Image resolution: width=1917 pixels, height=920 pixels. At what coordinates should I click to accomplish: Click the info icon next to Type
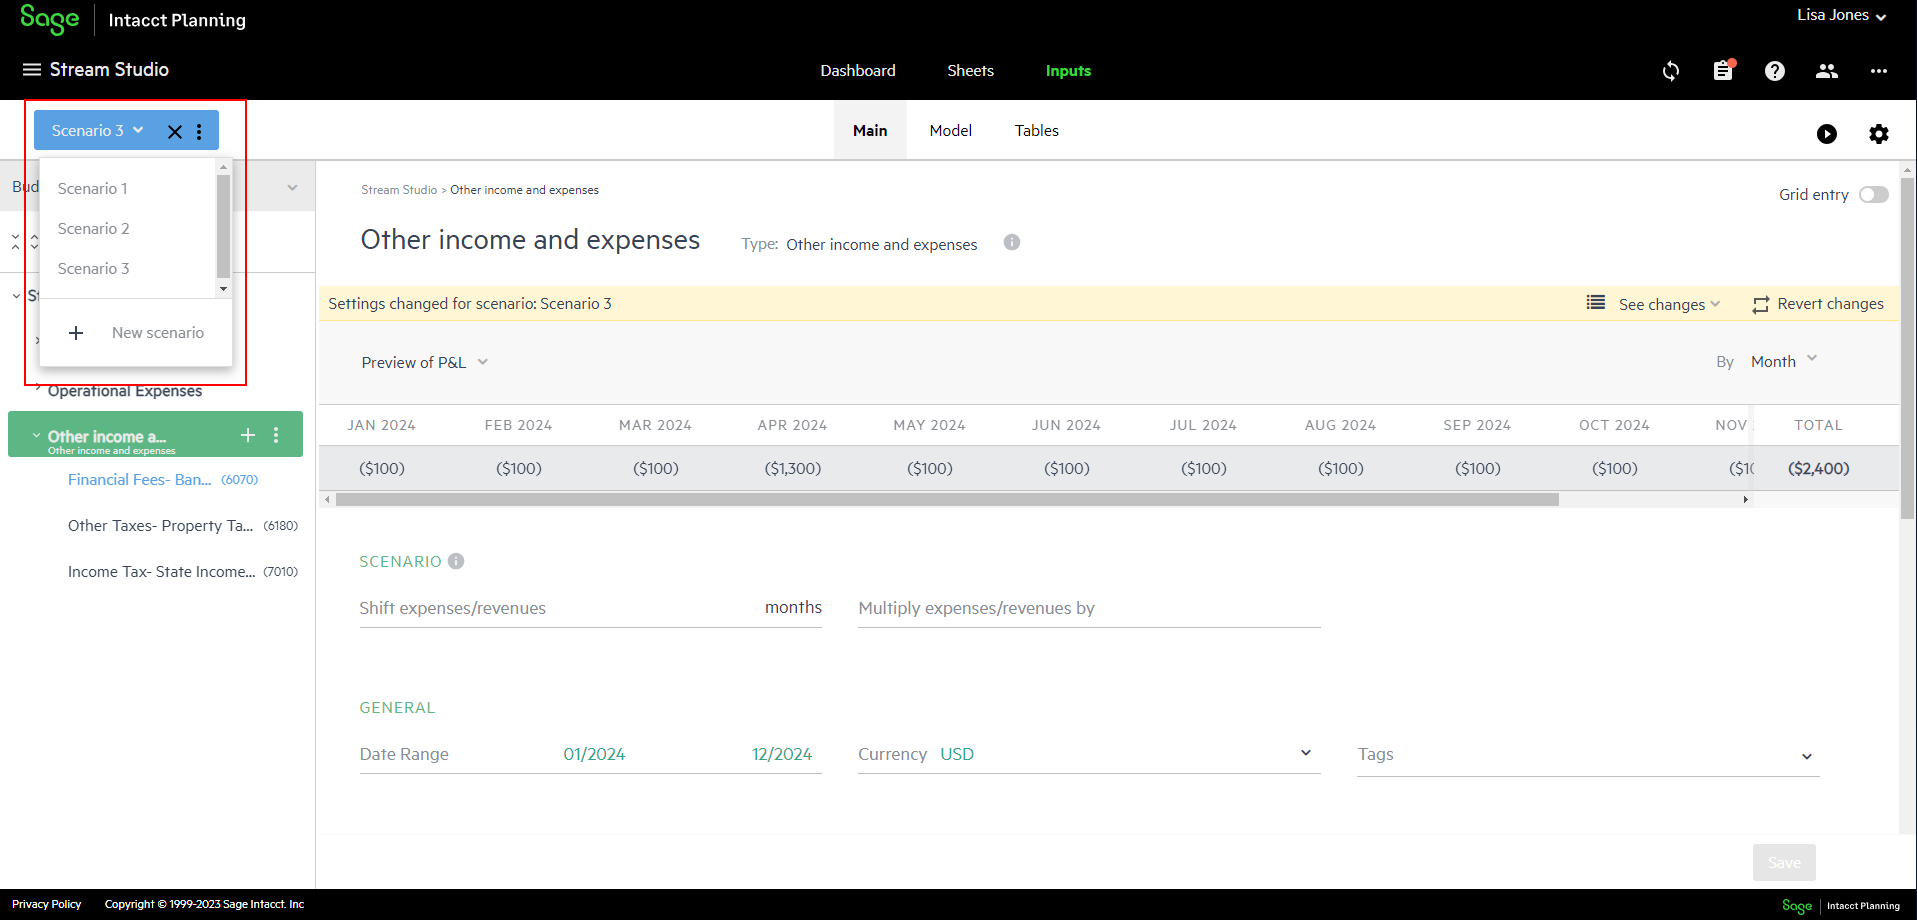pos(1012,242)
